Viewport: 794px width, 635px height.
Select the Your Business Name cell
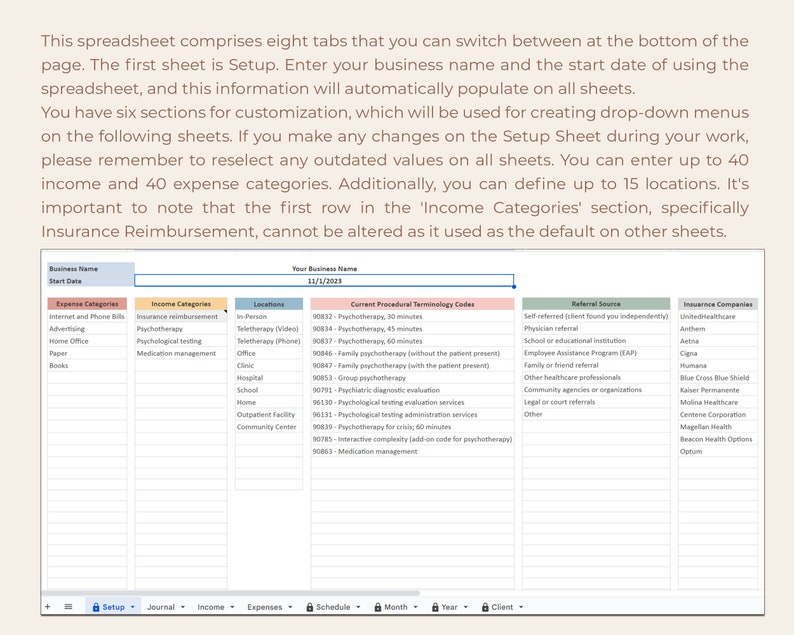[324, 268]
